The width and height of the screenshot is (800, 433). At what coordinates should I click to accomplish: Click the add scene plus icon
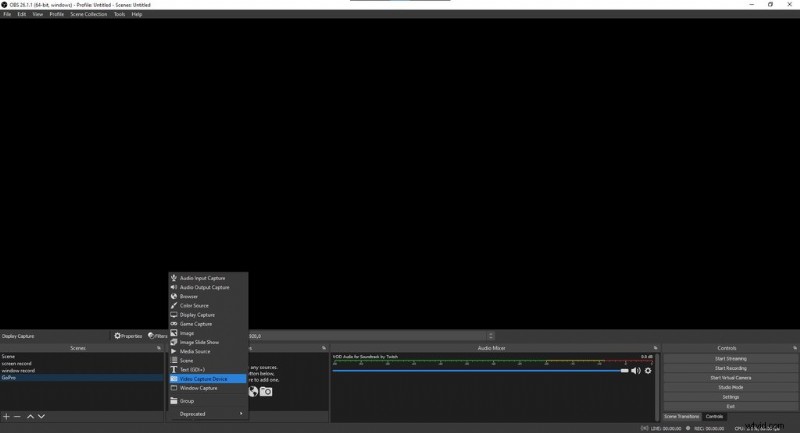6,416
